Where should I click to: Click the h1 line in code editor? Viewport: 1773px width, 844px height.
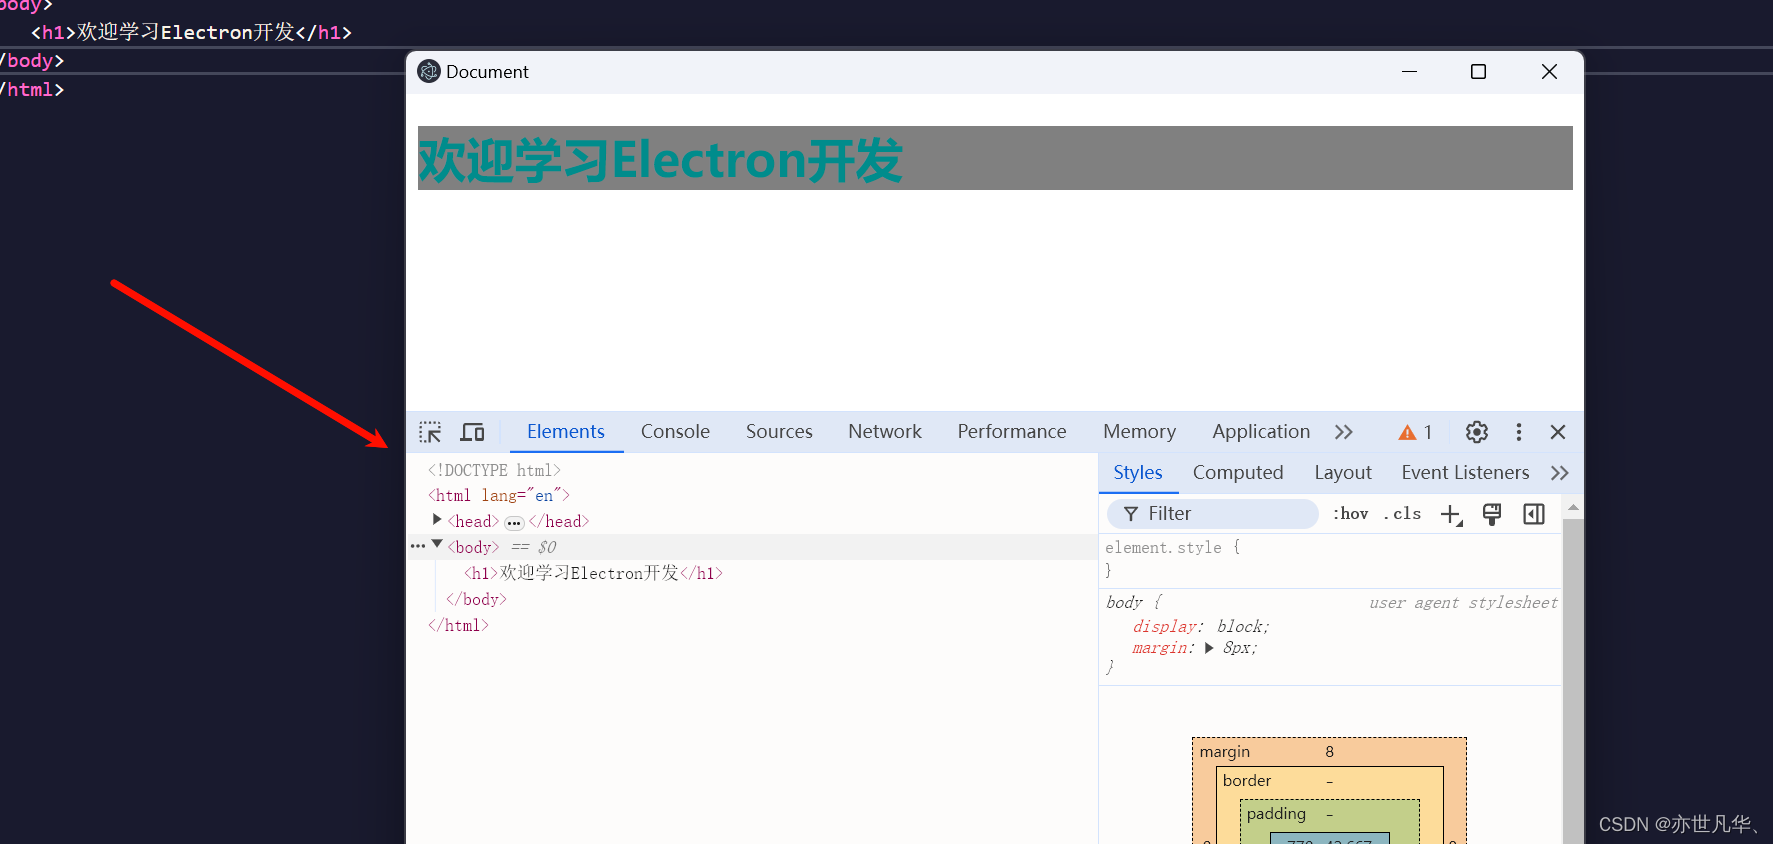pos(191,33)
